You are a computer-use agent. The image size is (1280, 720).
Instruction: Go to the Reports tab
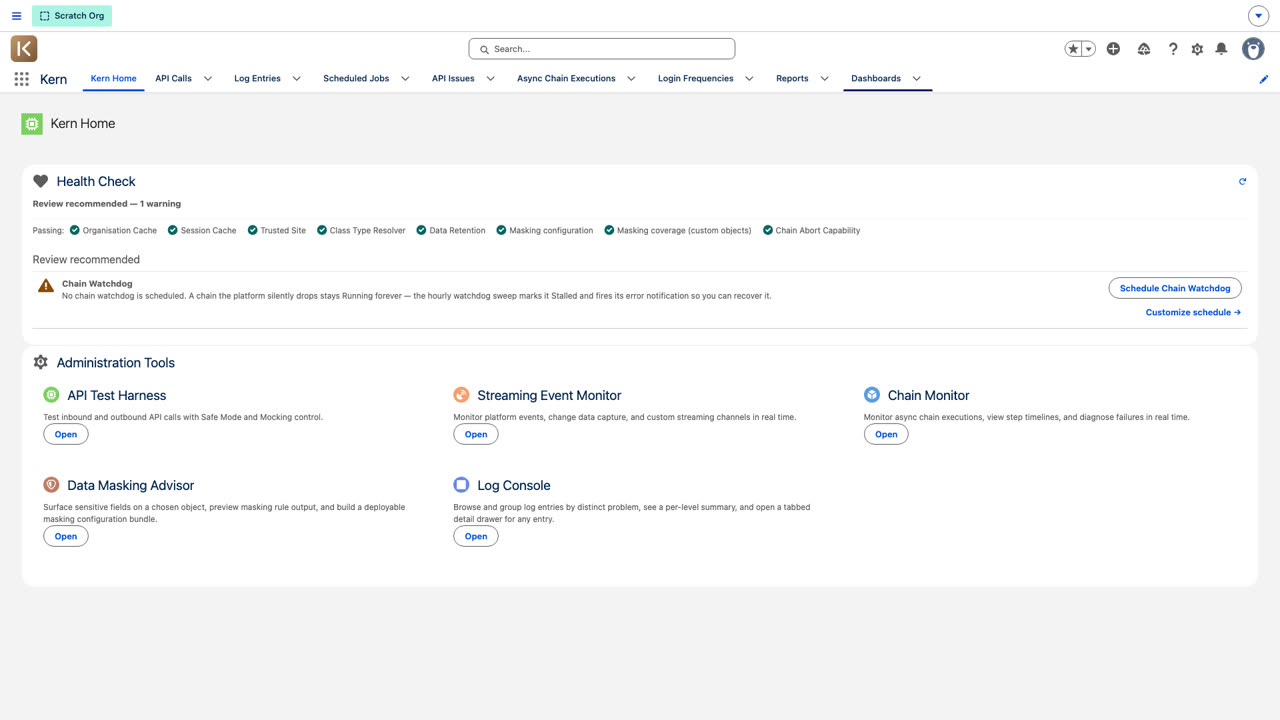tap(792, 79)
